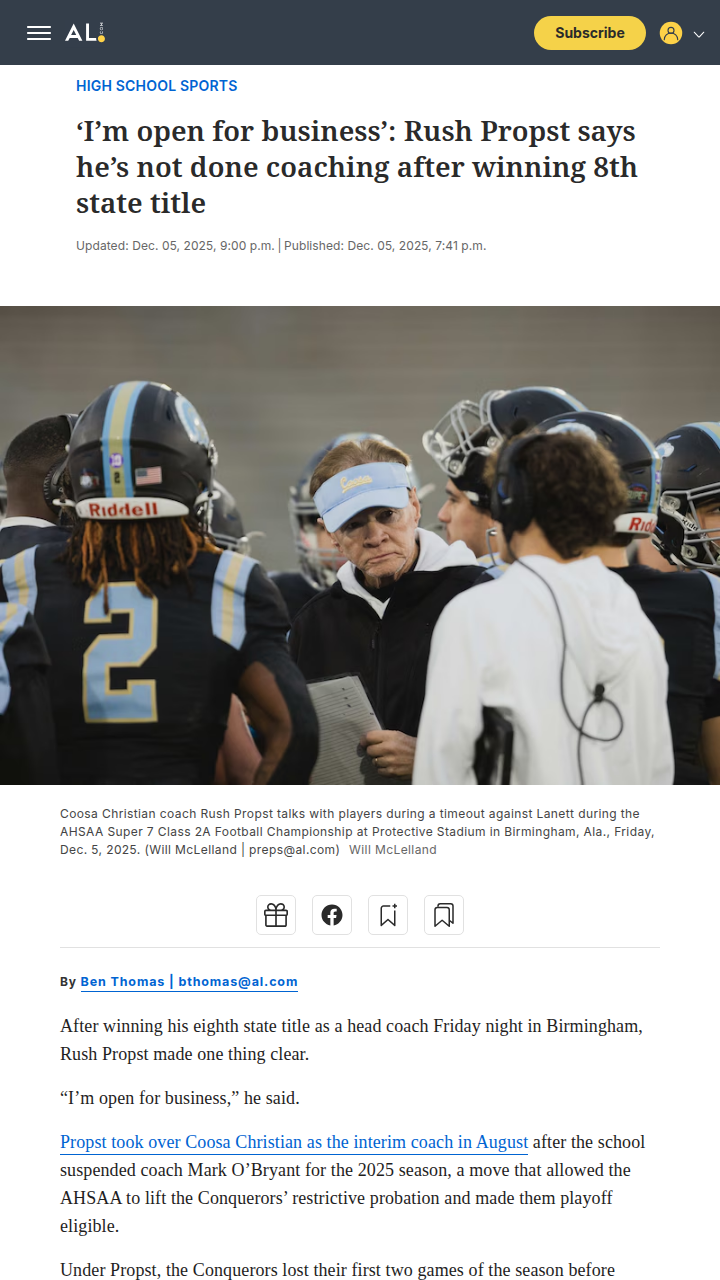Image resolution: width=720 pixels, height=1280 pixels.
Task: Expand the account dropdown chevron
Action: 699,34
